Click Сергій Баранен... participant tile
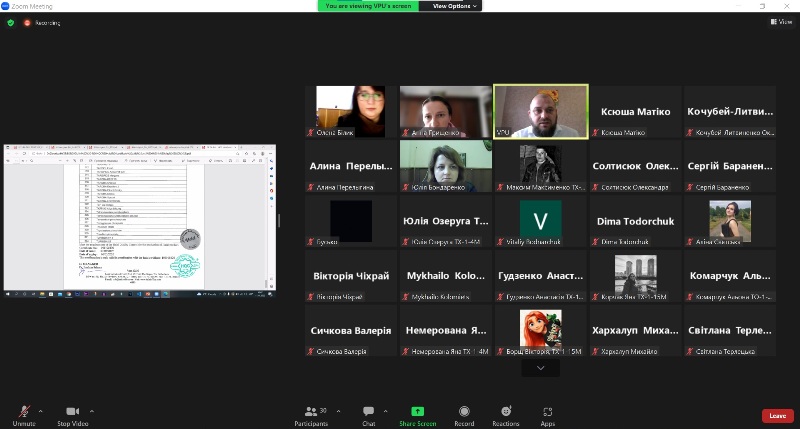 pyautogui.click(x=730, y=166)
